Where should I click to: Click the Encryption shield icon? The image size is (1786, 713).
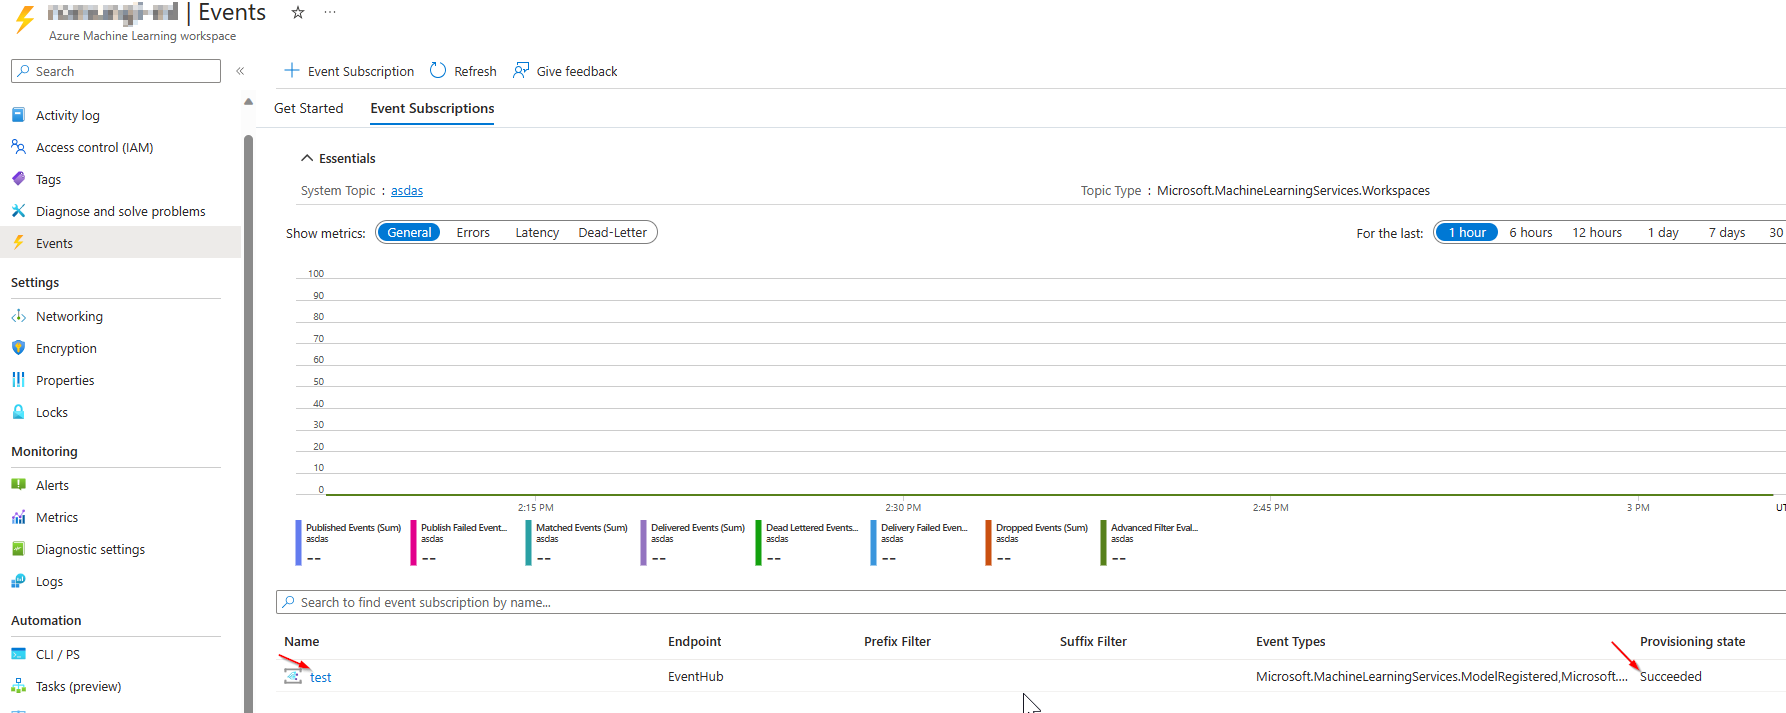point(18,348)
